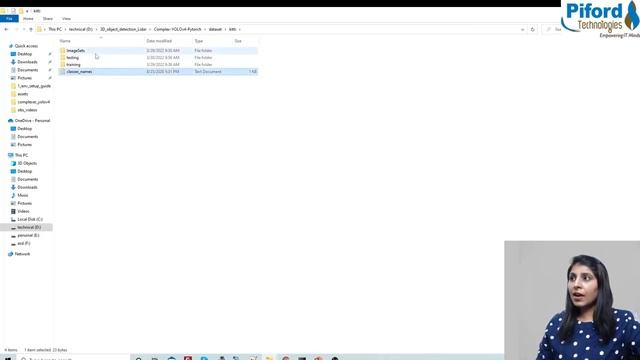640x360 pixels.
Task: Select the testing folder icon
Action: [62, 58]
